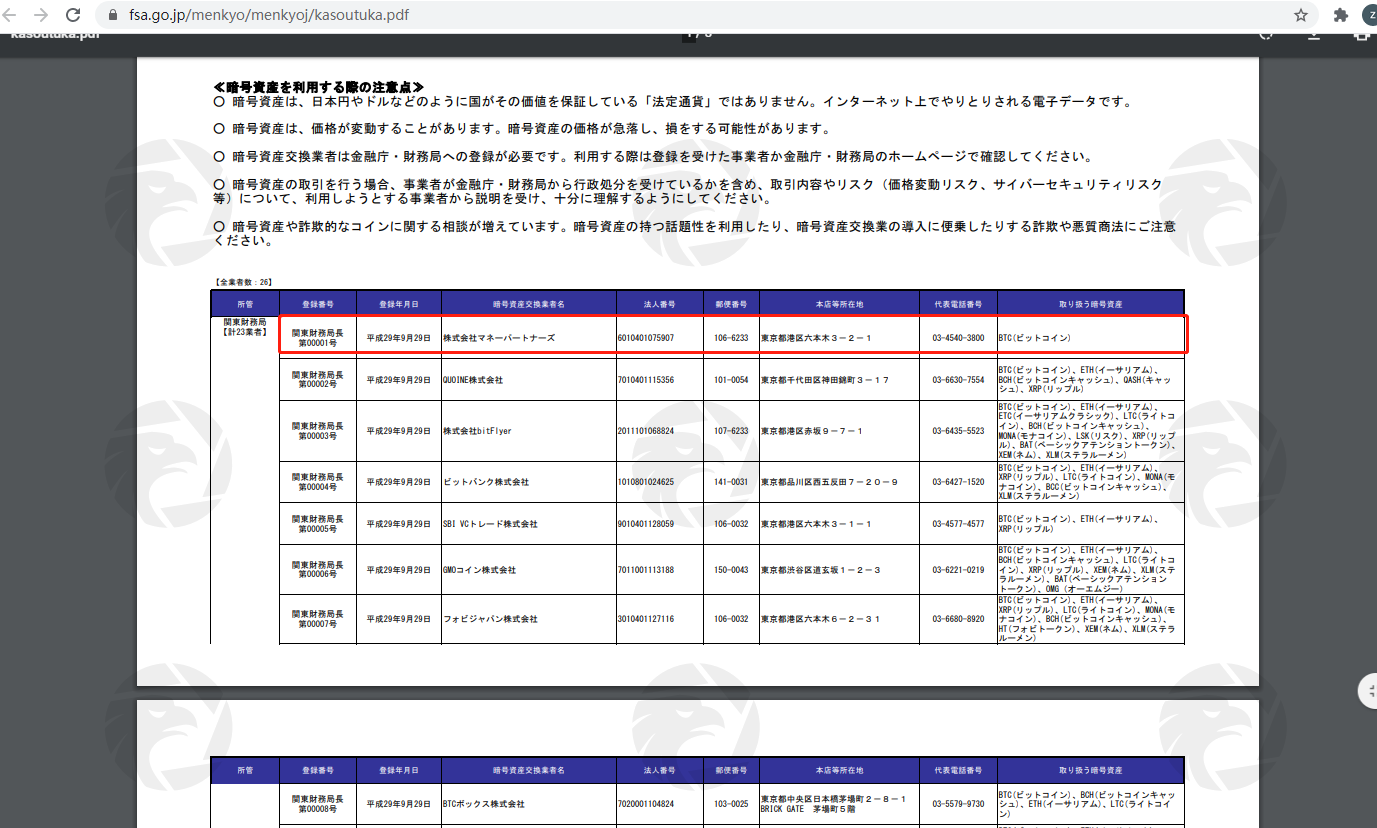Click corporate number 7010401115356
Screen dimensions: 1377x828
[x=646, y=380]
